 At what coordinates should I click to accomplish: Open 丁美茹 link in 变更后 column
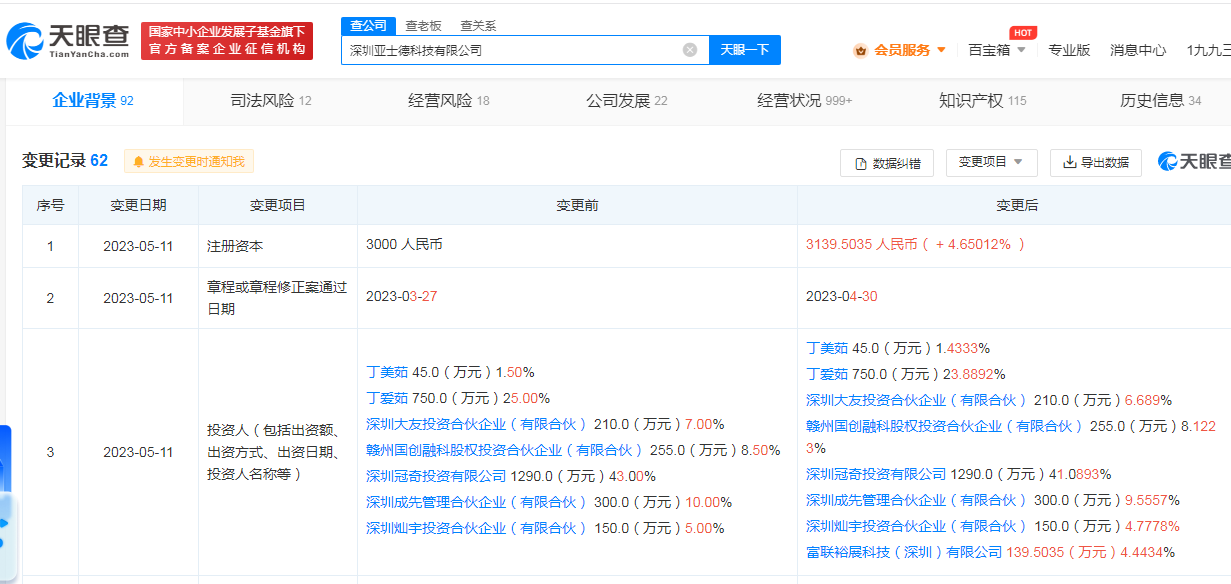(x=827, y=348)
